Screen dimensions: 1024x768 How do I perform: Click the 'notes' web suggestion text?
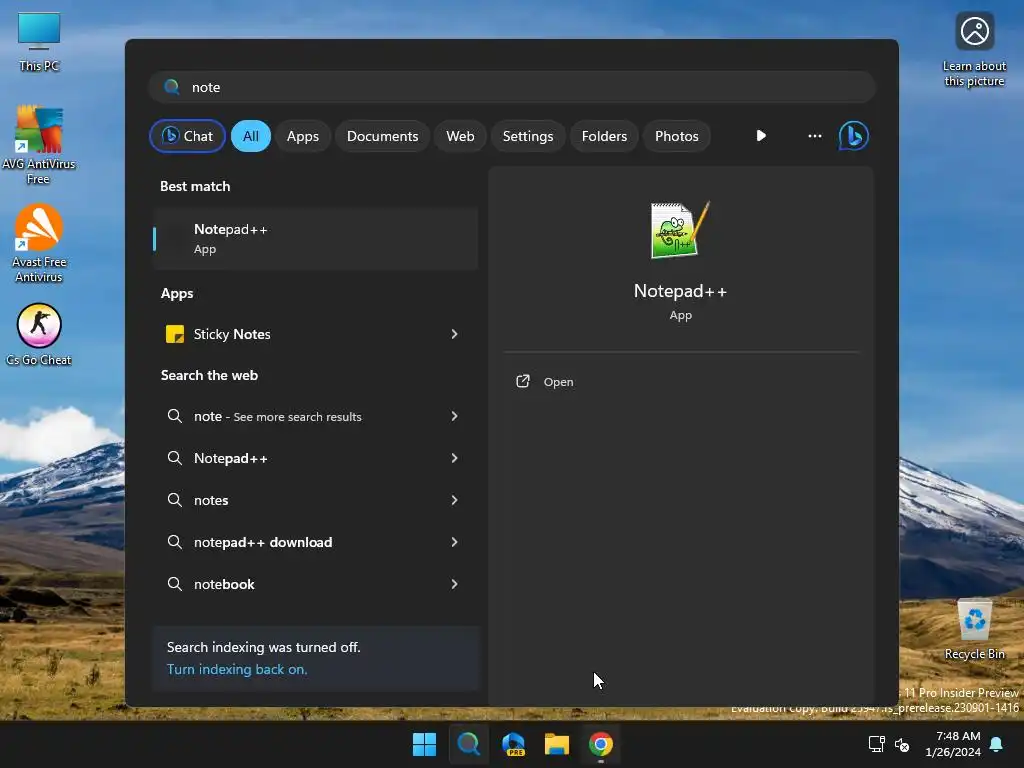pos(211,500)
